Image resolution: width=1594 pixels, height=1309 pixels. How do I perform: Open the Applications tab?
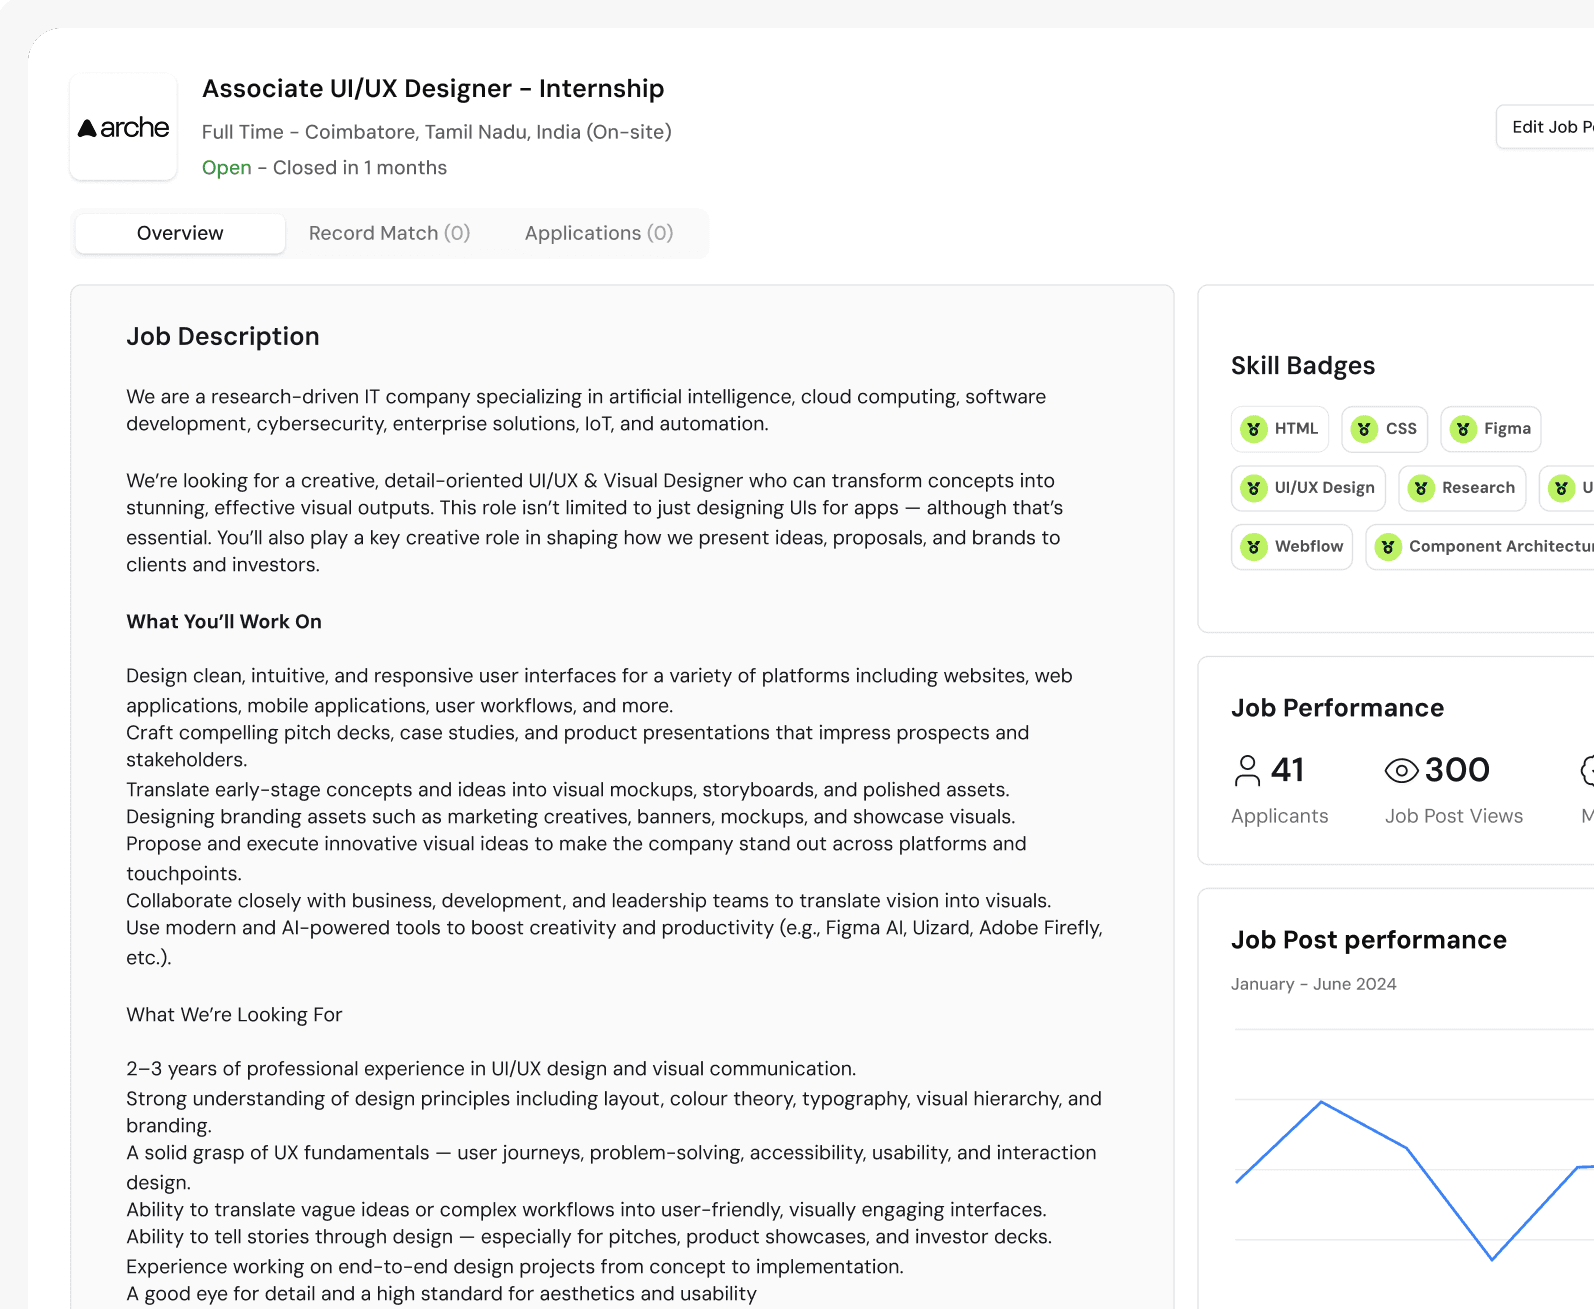[x=598, y=233]
